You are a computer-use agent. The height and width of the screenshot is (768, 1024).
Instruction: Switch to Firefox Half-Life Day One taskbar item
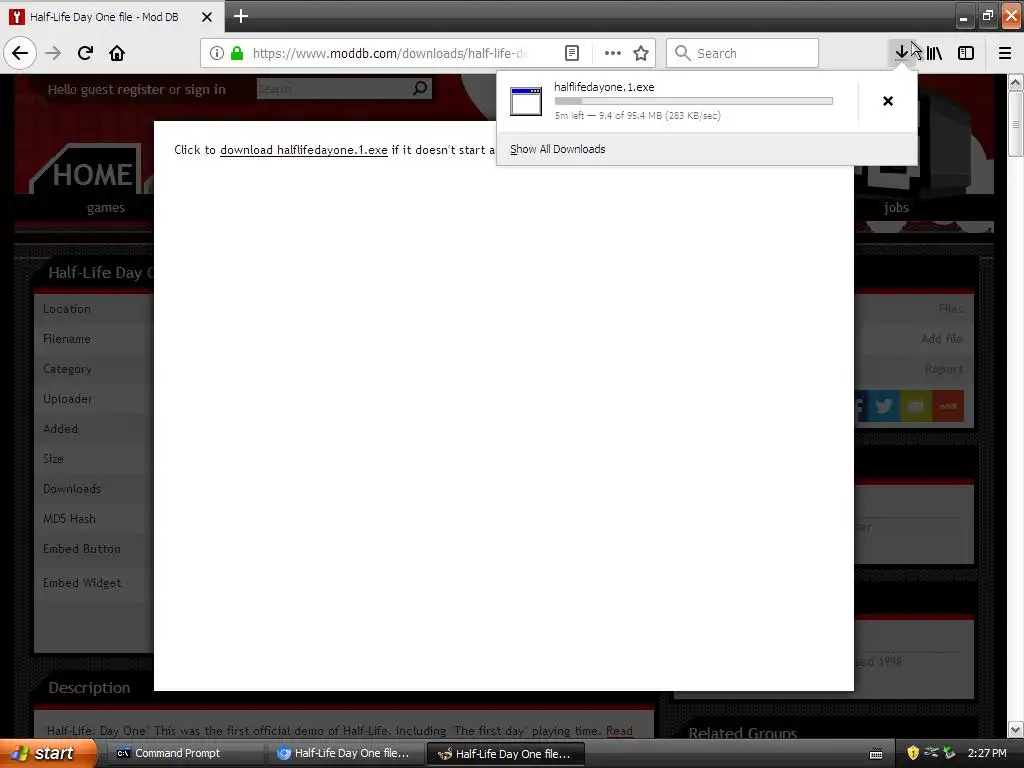tap(505, 753)
